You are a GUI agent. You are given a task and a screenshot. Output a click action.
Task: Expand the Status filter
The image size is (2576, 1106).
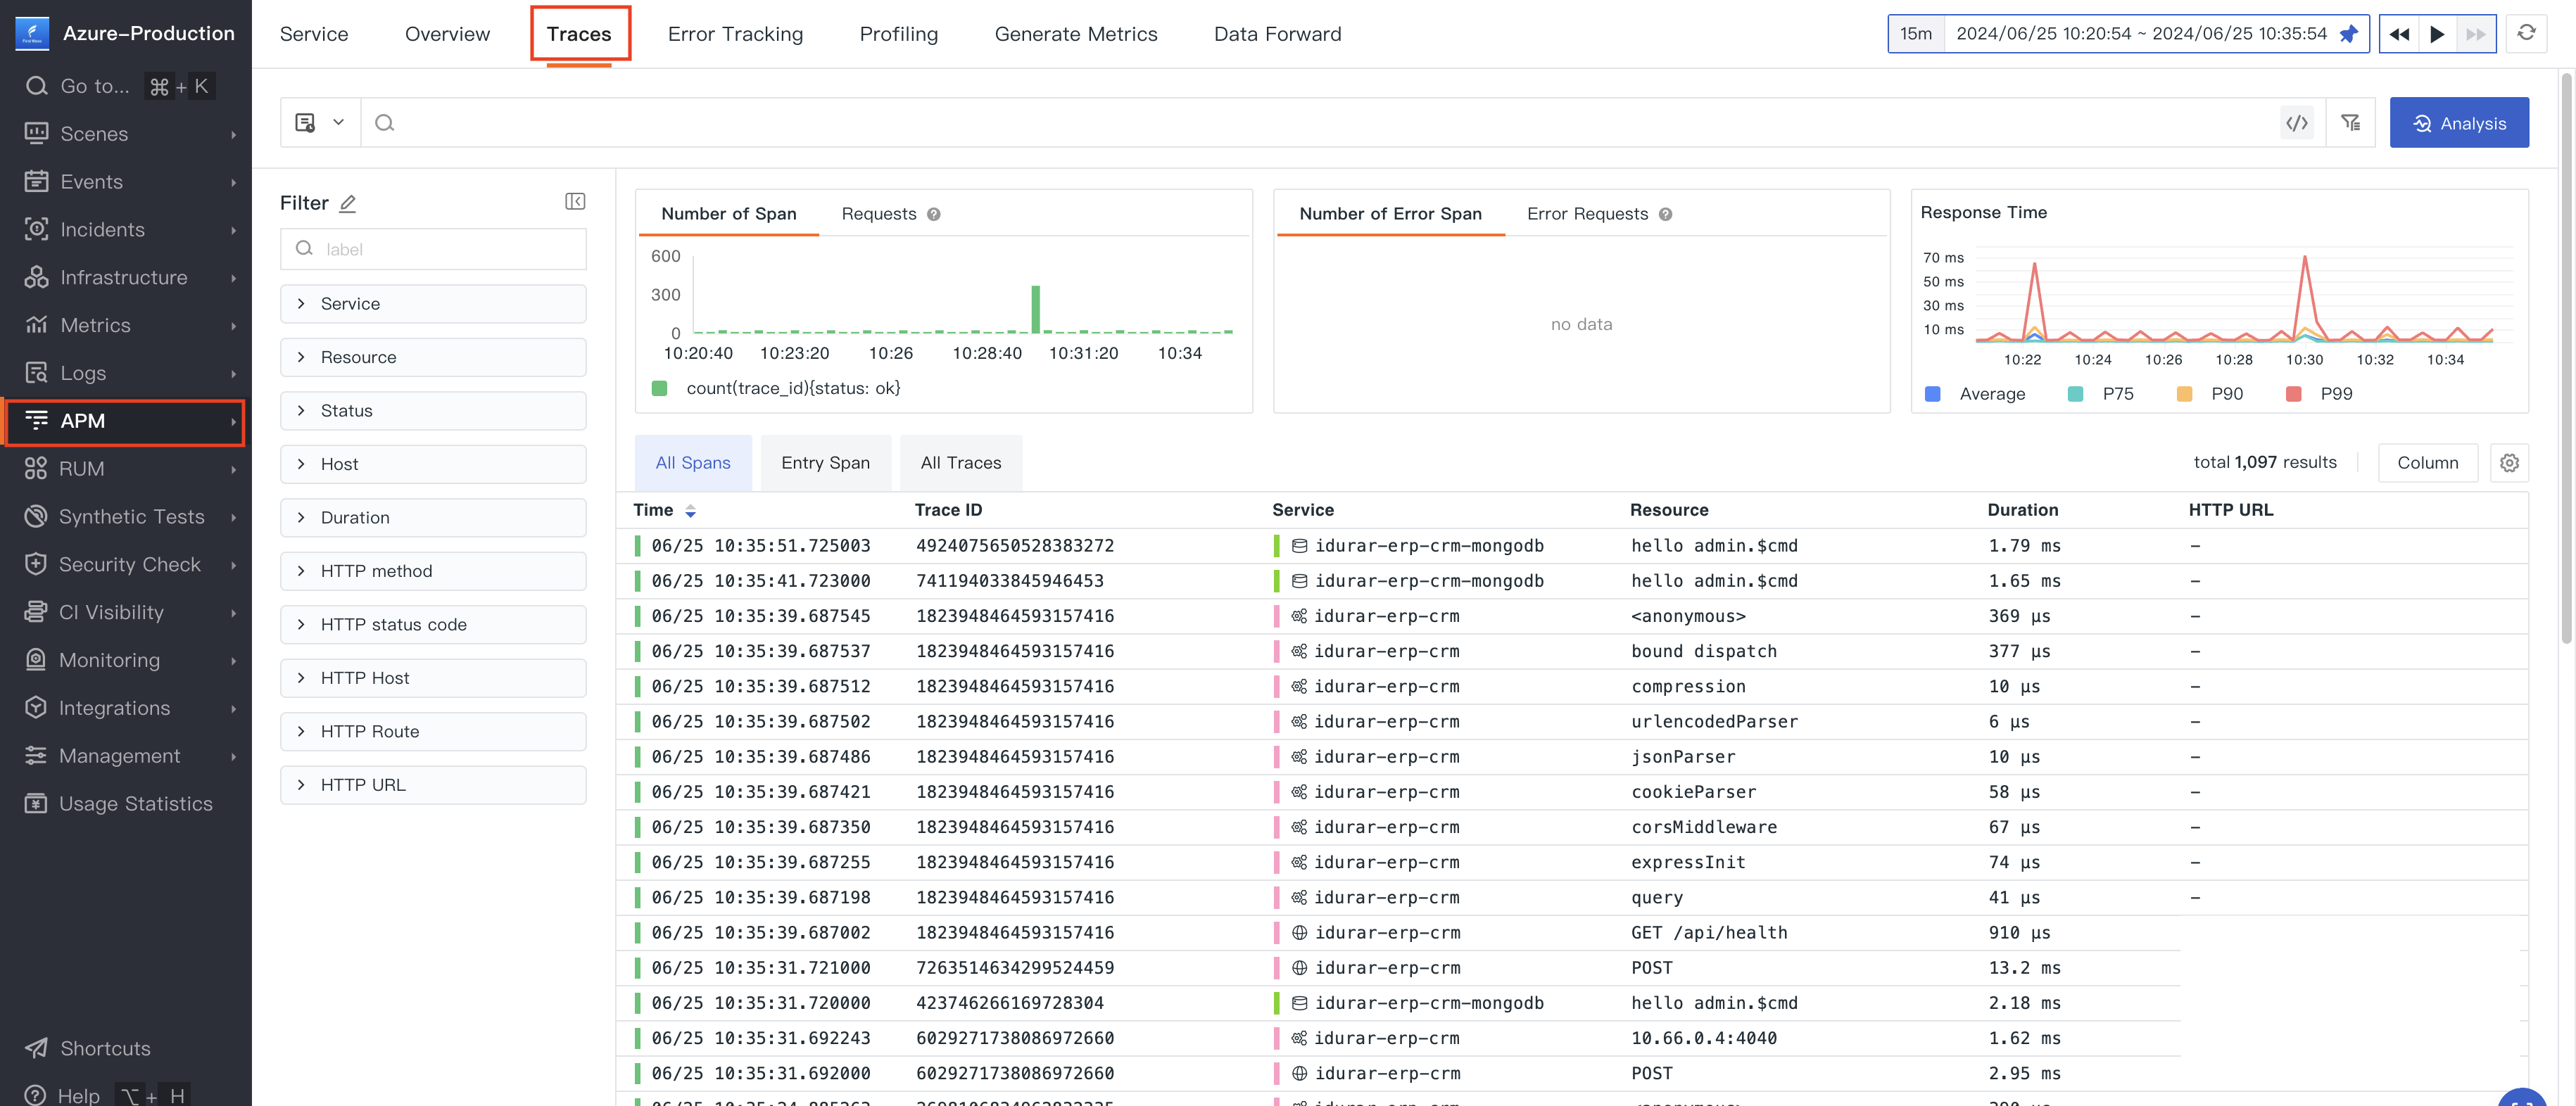[x=433, y=411]
